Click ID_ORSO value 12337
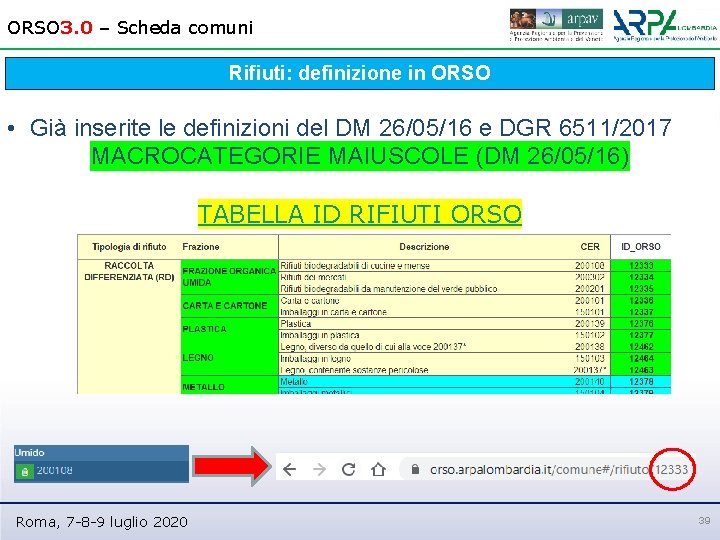 (x=641, y=312)
